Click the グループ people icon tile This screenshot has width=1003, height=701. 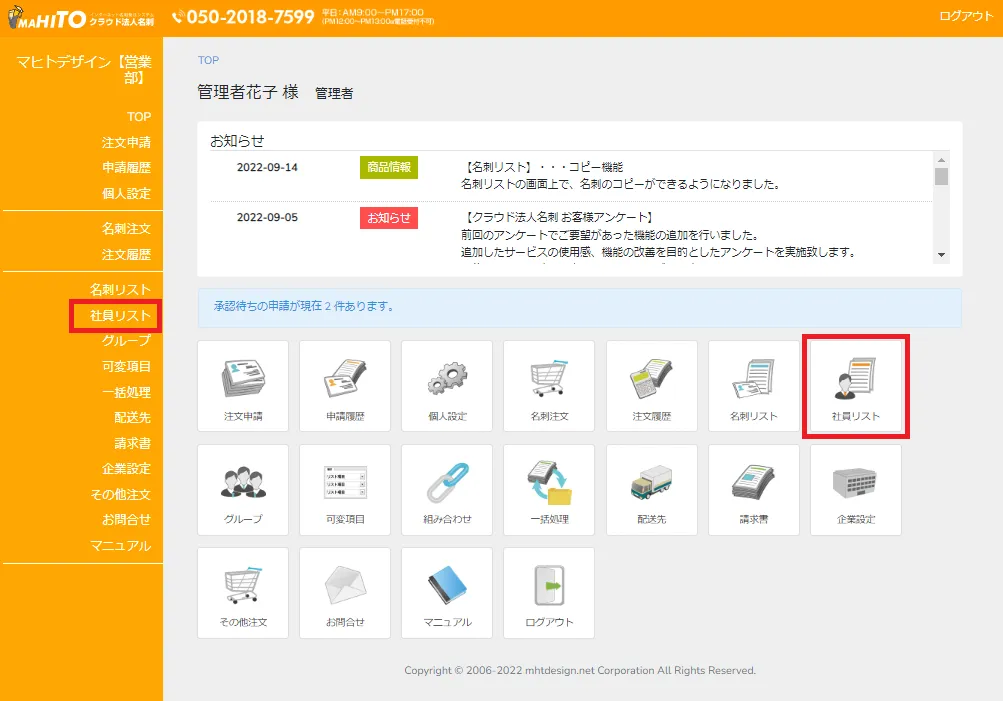click(243, 490)
